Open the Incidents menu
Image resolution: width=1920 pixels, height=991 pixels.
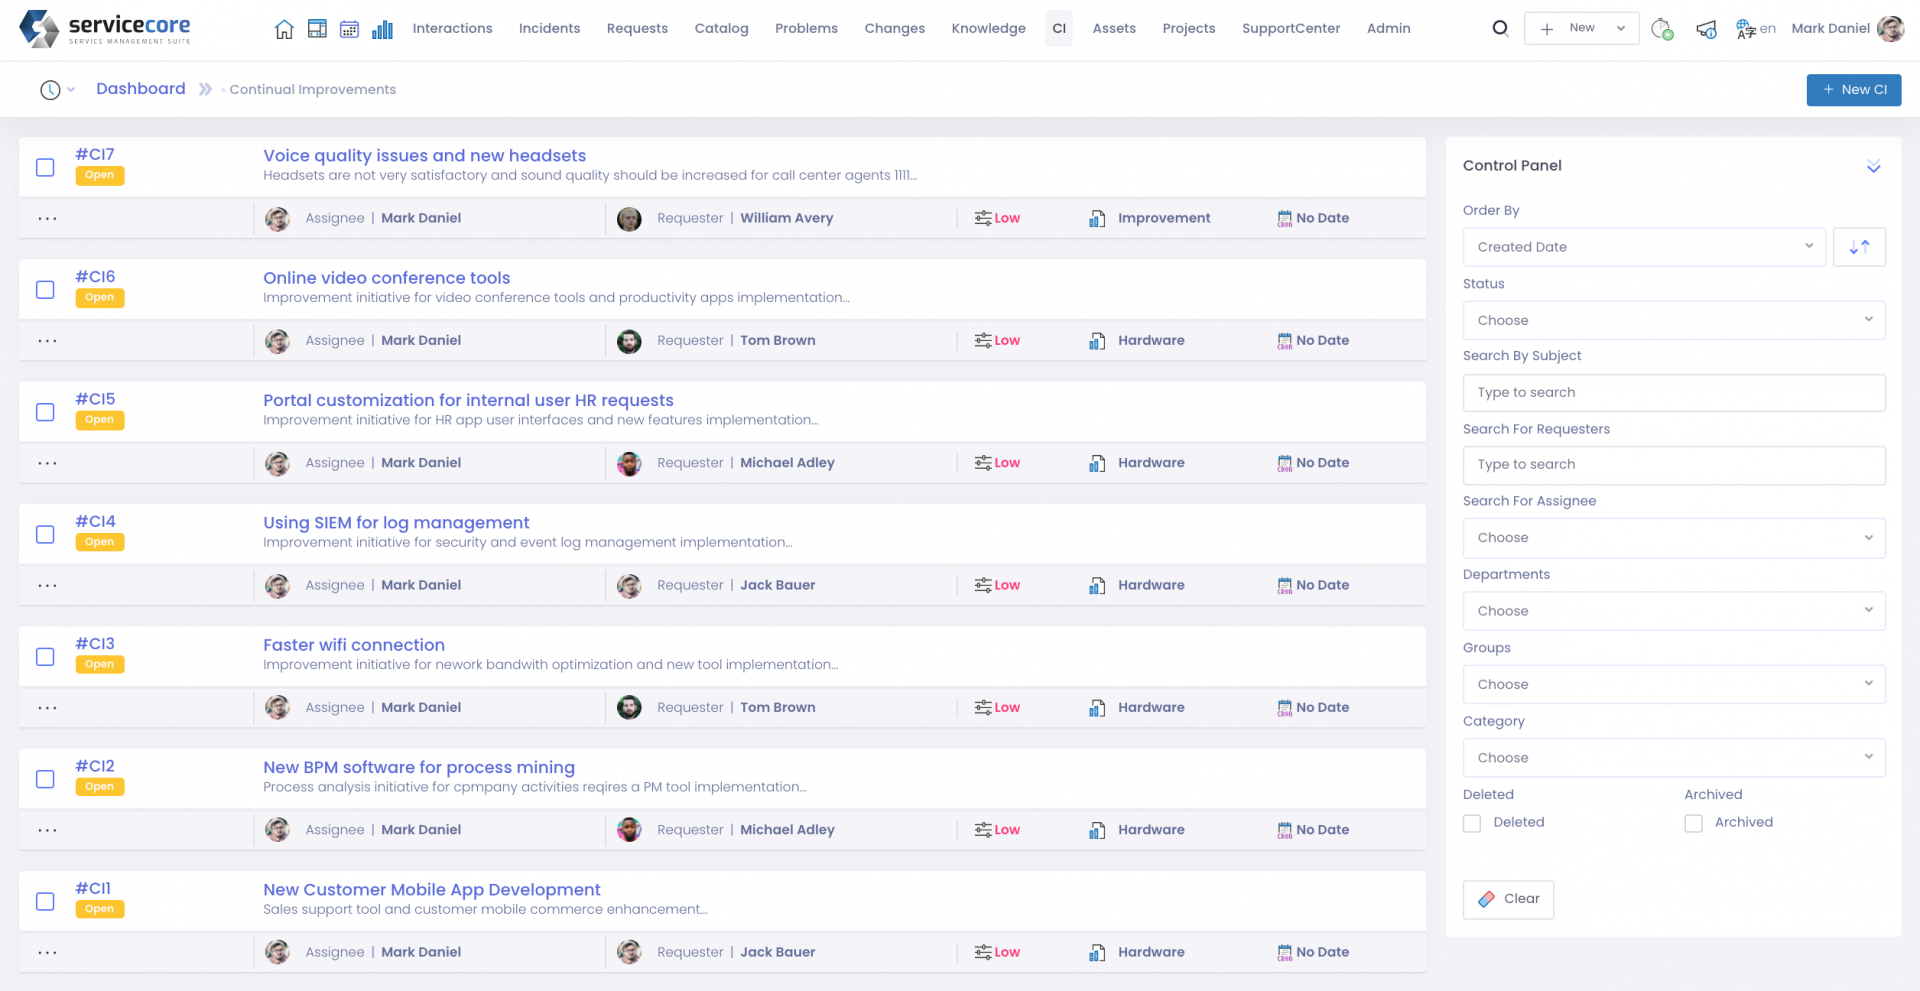coord(549,28)
